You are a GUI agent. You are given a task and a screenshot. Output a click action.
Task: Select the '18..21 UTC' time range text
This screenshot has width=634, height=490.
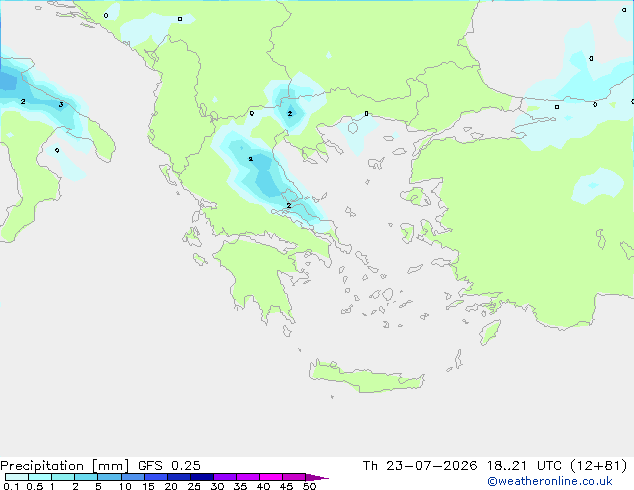(524, 466)
